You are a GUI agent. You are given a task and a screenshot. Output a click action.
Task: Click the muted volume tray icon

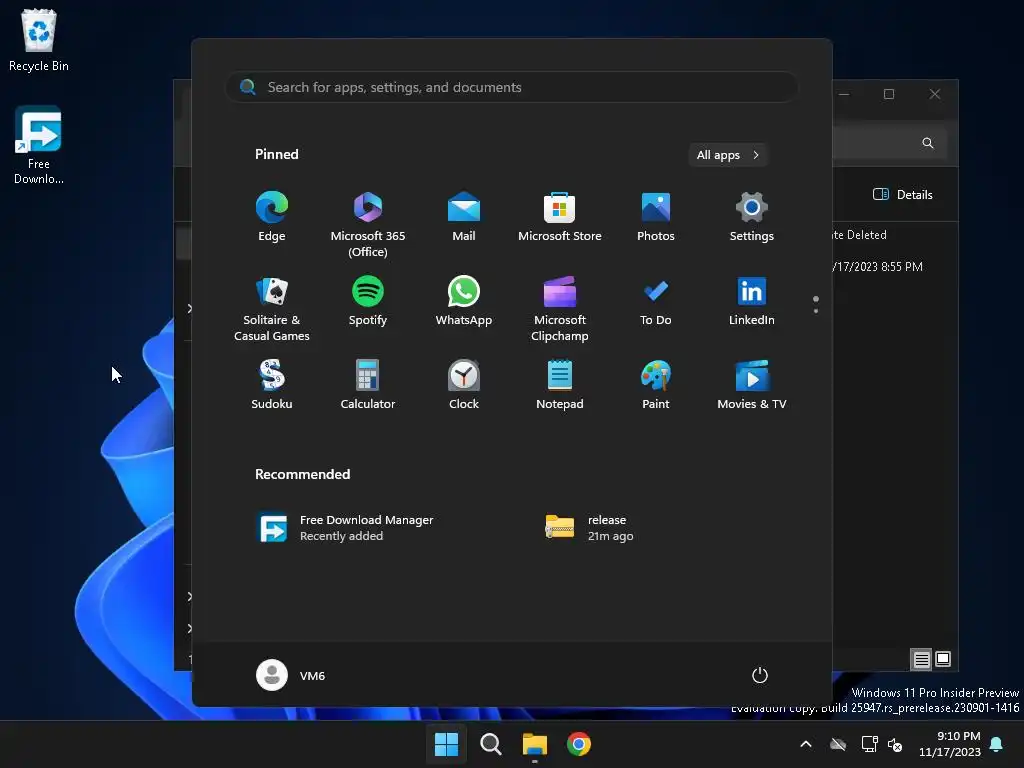coord(895,744)
